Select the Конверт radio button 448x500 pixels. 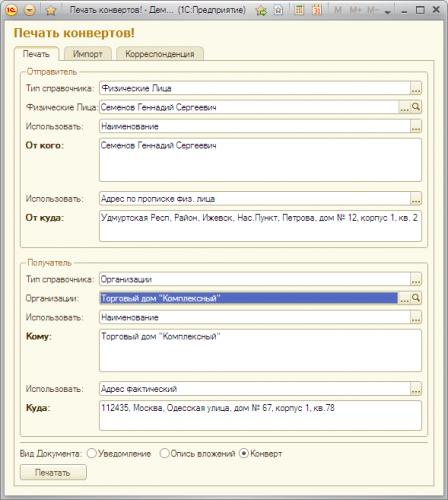point(244,453)
